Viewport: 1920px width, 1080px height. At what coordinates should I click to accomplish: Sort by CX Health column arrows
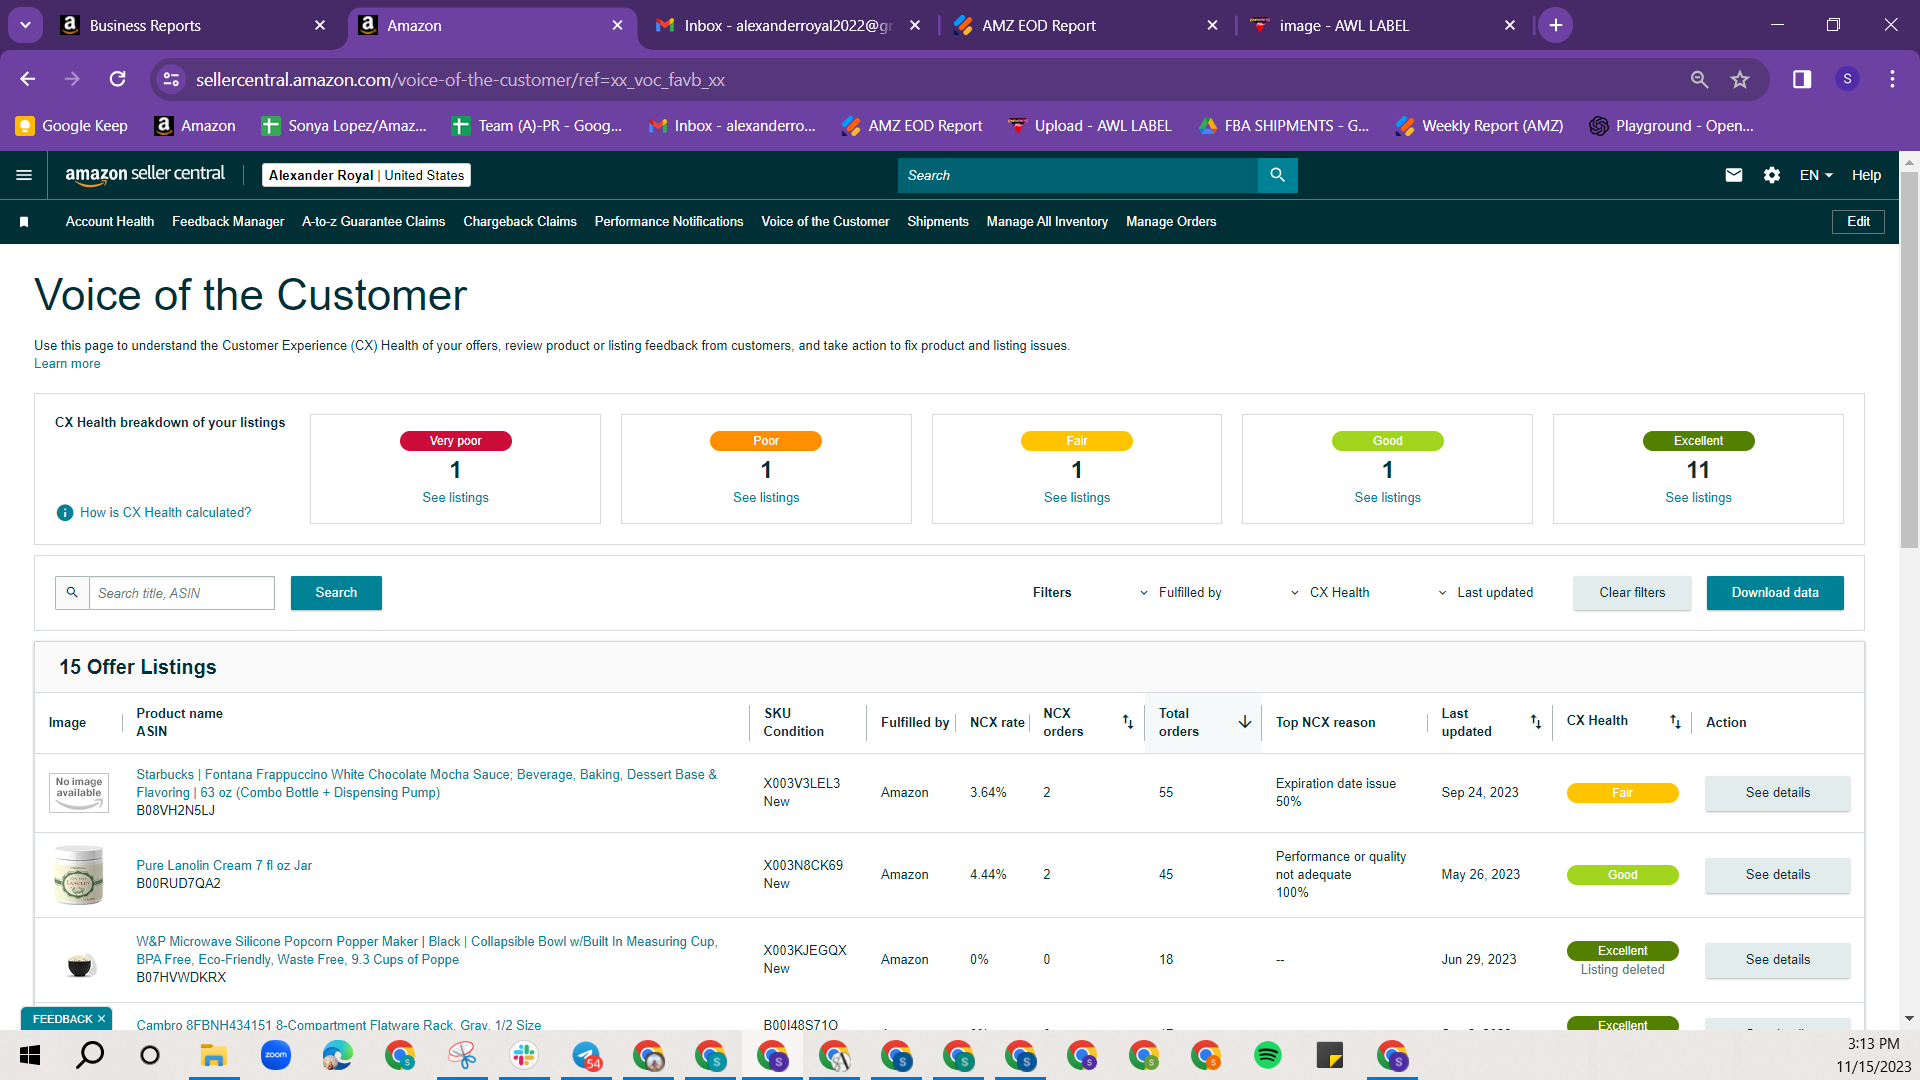click(1675, 722)
